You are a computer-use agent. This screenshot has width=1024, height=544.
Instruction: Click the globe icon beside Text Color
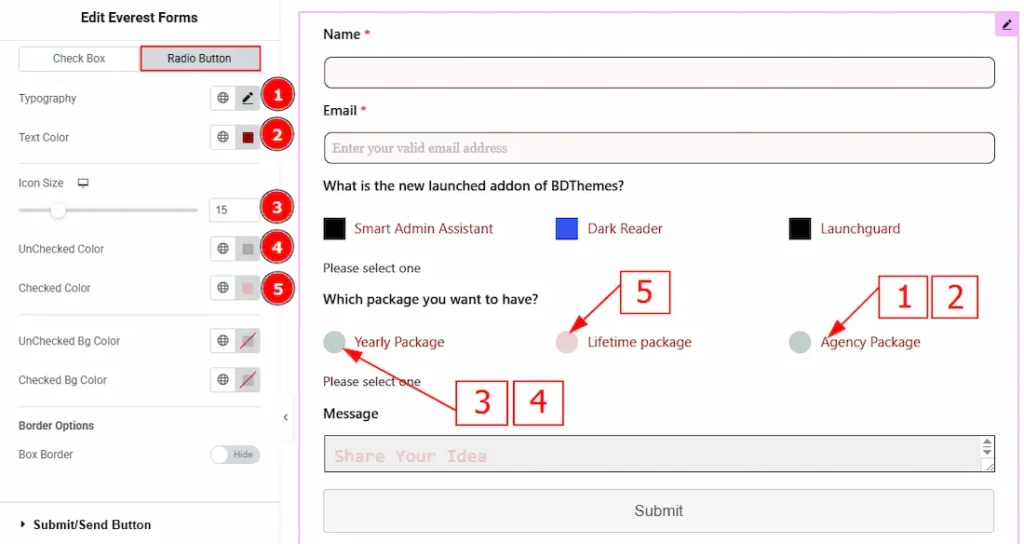[223, 137]
